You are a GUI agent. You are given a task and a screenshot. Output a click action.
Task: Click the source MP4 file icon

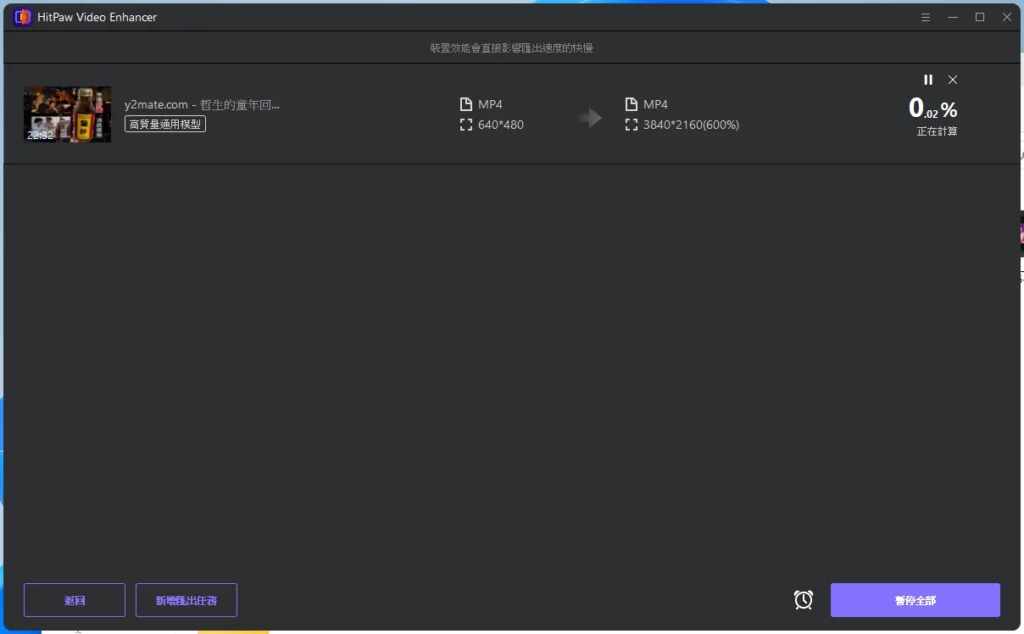coord(466,104)
